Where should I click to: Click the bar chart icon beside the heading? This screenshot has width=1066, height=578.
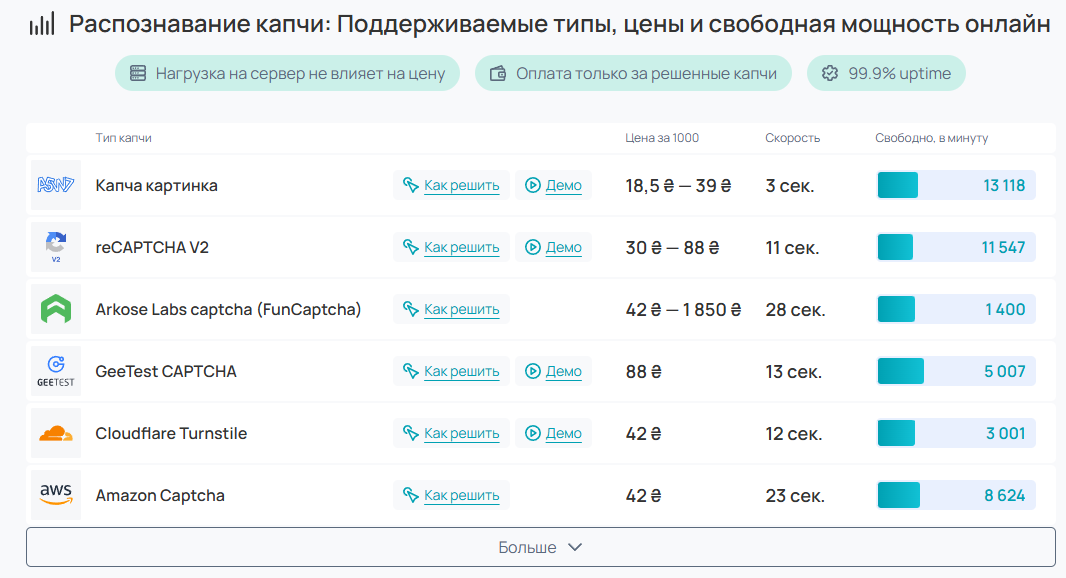42,25
